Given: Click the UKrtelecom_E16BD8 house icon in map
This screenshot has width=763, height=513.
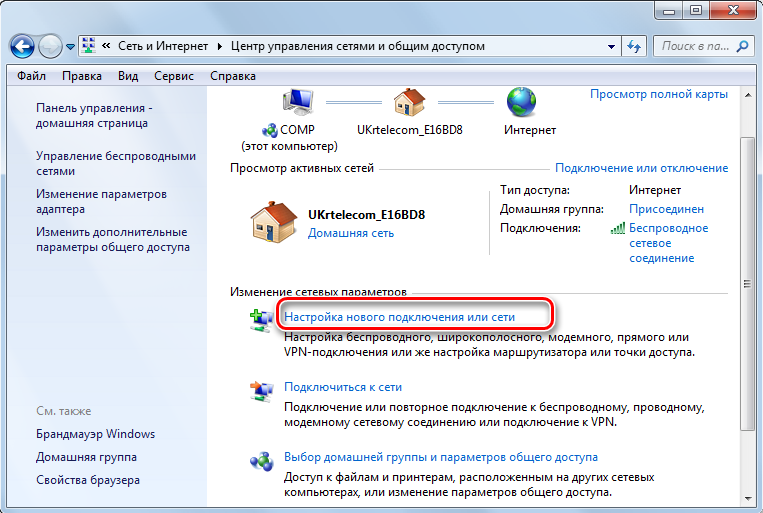Looking at the screenshot, I should (409, 102).
